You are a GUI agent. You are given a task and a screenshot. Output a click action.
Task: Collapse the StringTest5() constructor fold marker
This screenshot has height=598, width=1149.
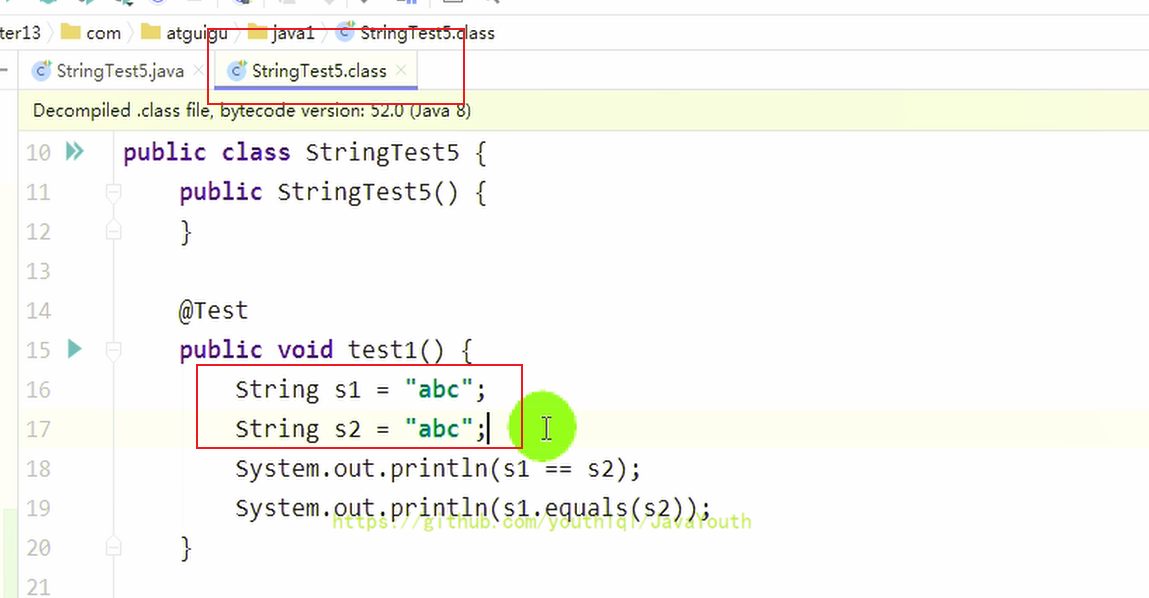point(114,192)
